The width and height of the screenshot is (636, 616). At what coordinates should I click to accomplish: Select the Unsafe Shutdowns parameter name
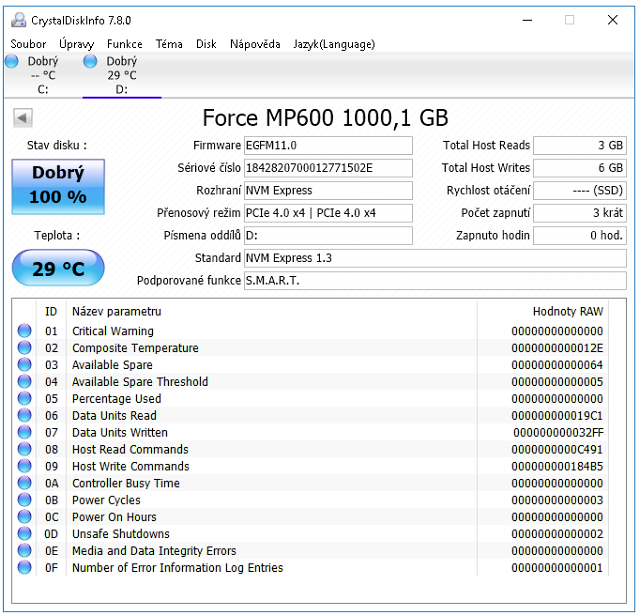[x=120, y=534]
